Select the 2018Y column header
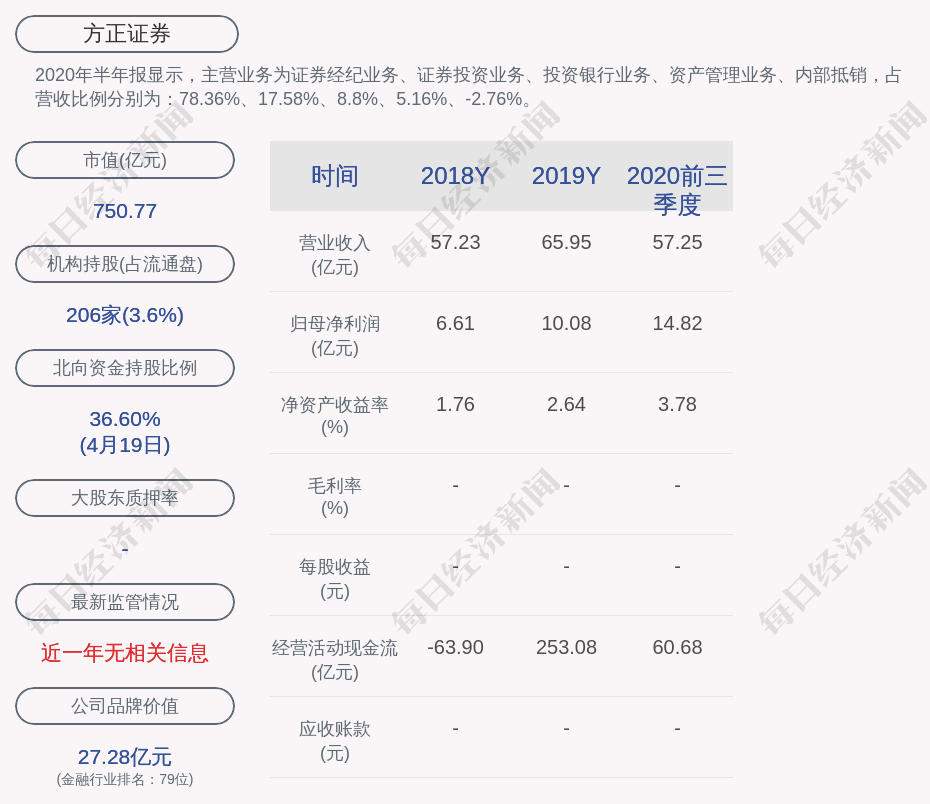 tap(456, 176)
